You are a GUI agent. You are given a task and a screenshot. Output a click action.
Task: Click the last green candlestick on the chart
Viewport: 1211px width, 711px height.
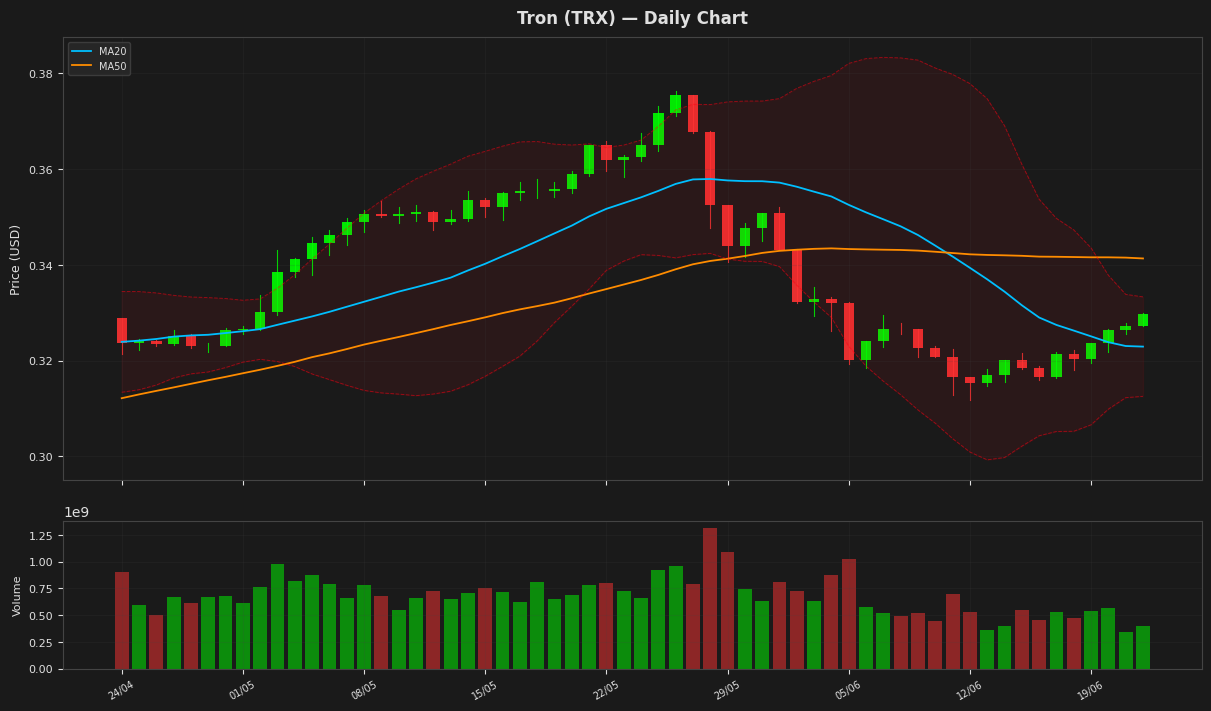tap(1143, 320)
